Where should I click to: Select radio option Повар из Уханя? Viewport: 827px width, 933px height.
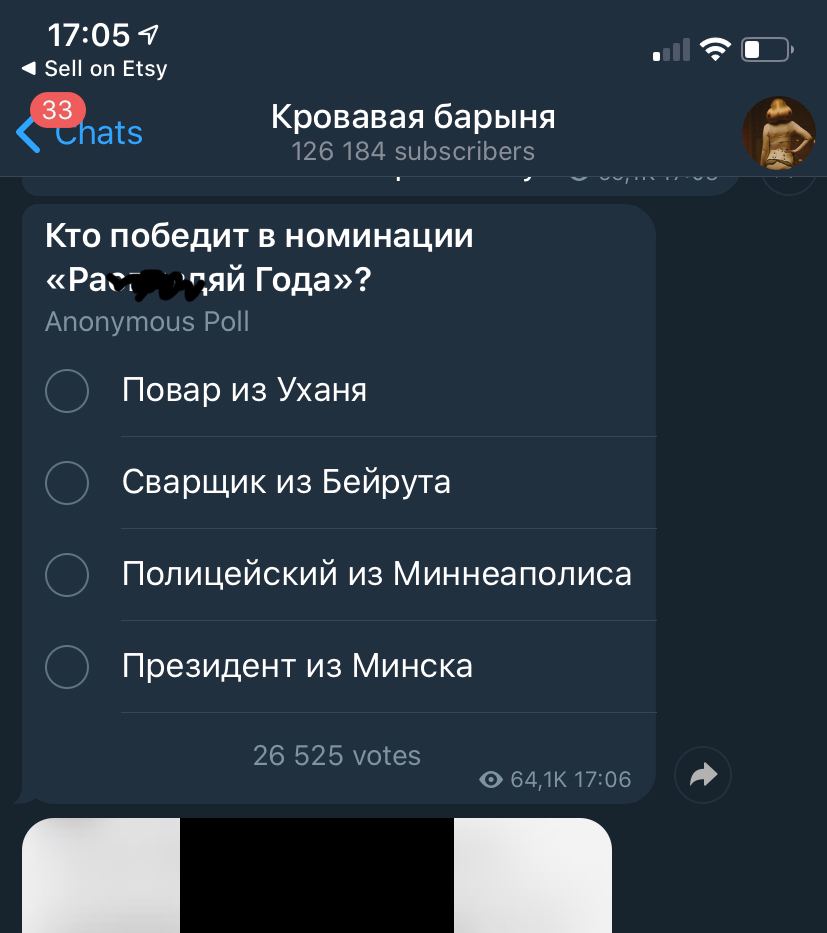[67, 391]
